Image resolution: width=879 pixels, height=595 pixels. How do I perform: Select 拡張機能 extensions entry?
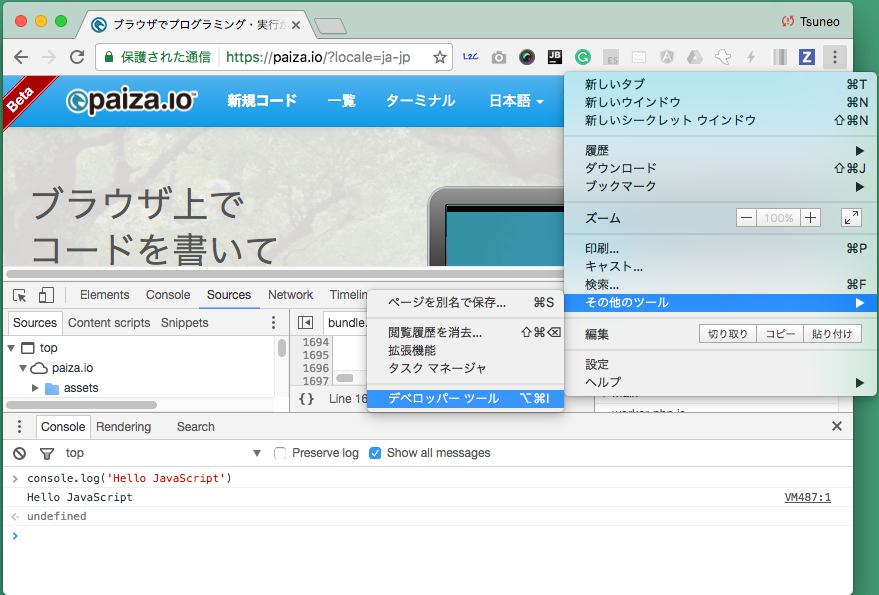pos(465,350)
